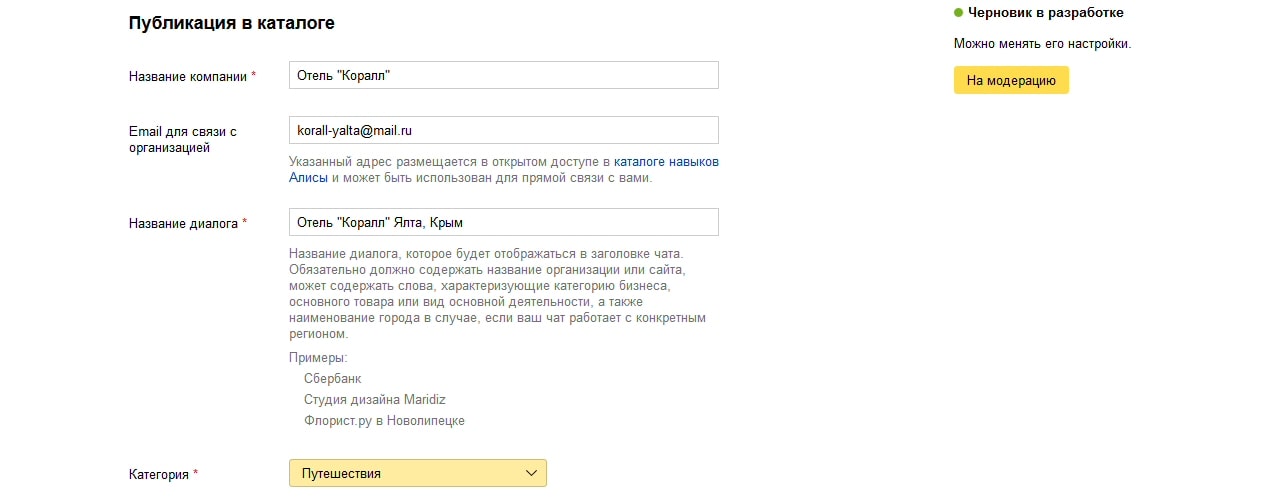
Task: Click the Сбербанк example text
Action: click(x=332, y=379)
